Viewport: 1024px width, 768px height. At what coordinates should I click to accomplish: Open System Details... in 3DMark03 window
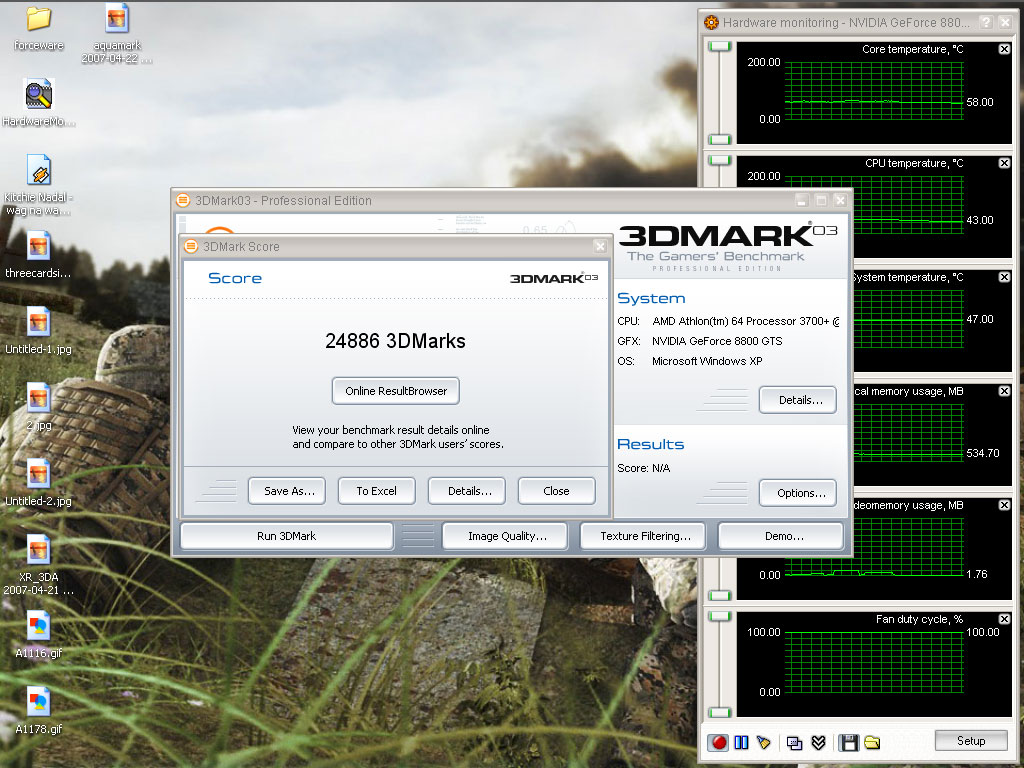tap(798, 400)
